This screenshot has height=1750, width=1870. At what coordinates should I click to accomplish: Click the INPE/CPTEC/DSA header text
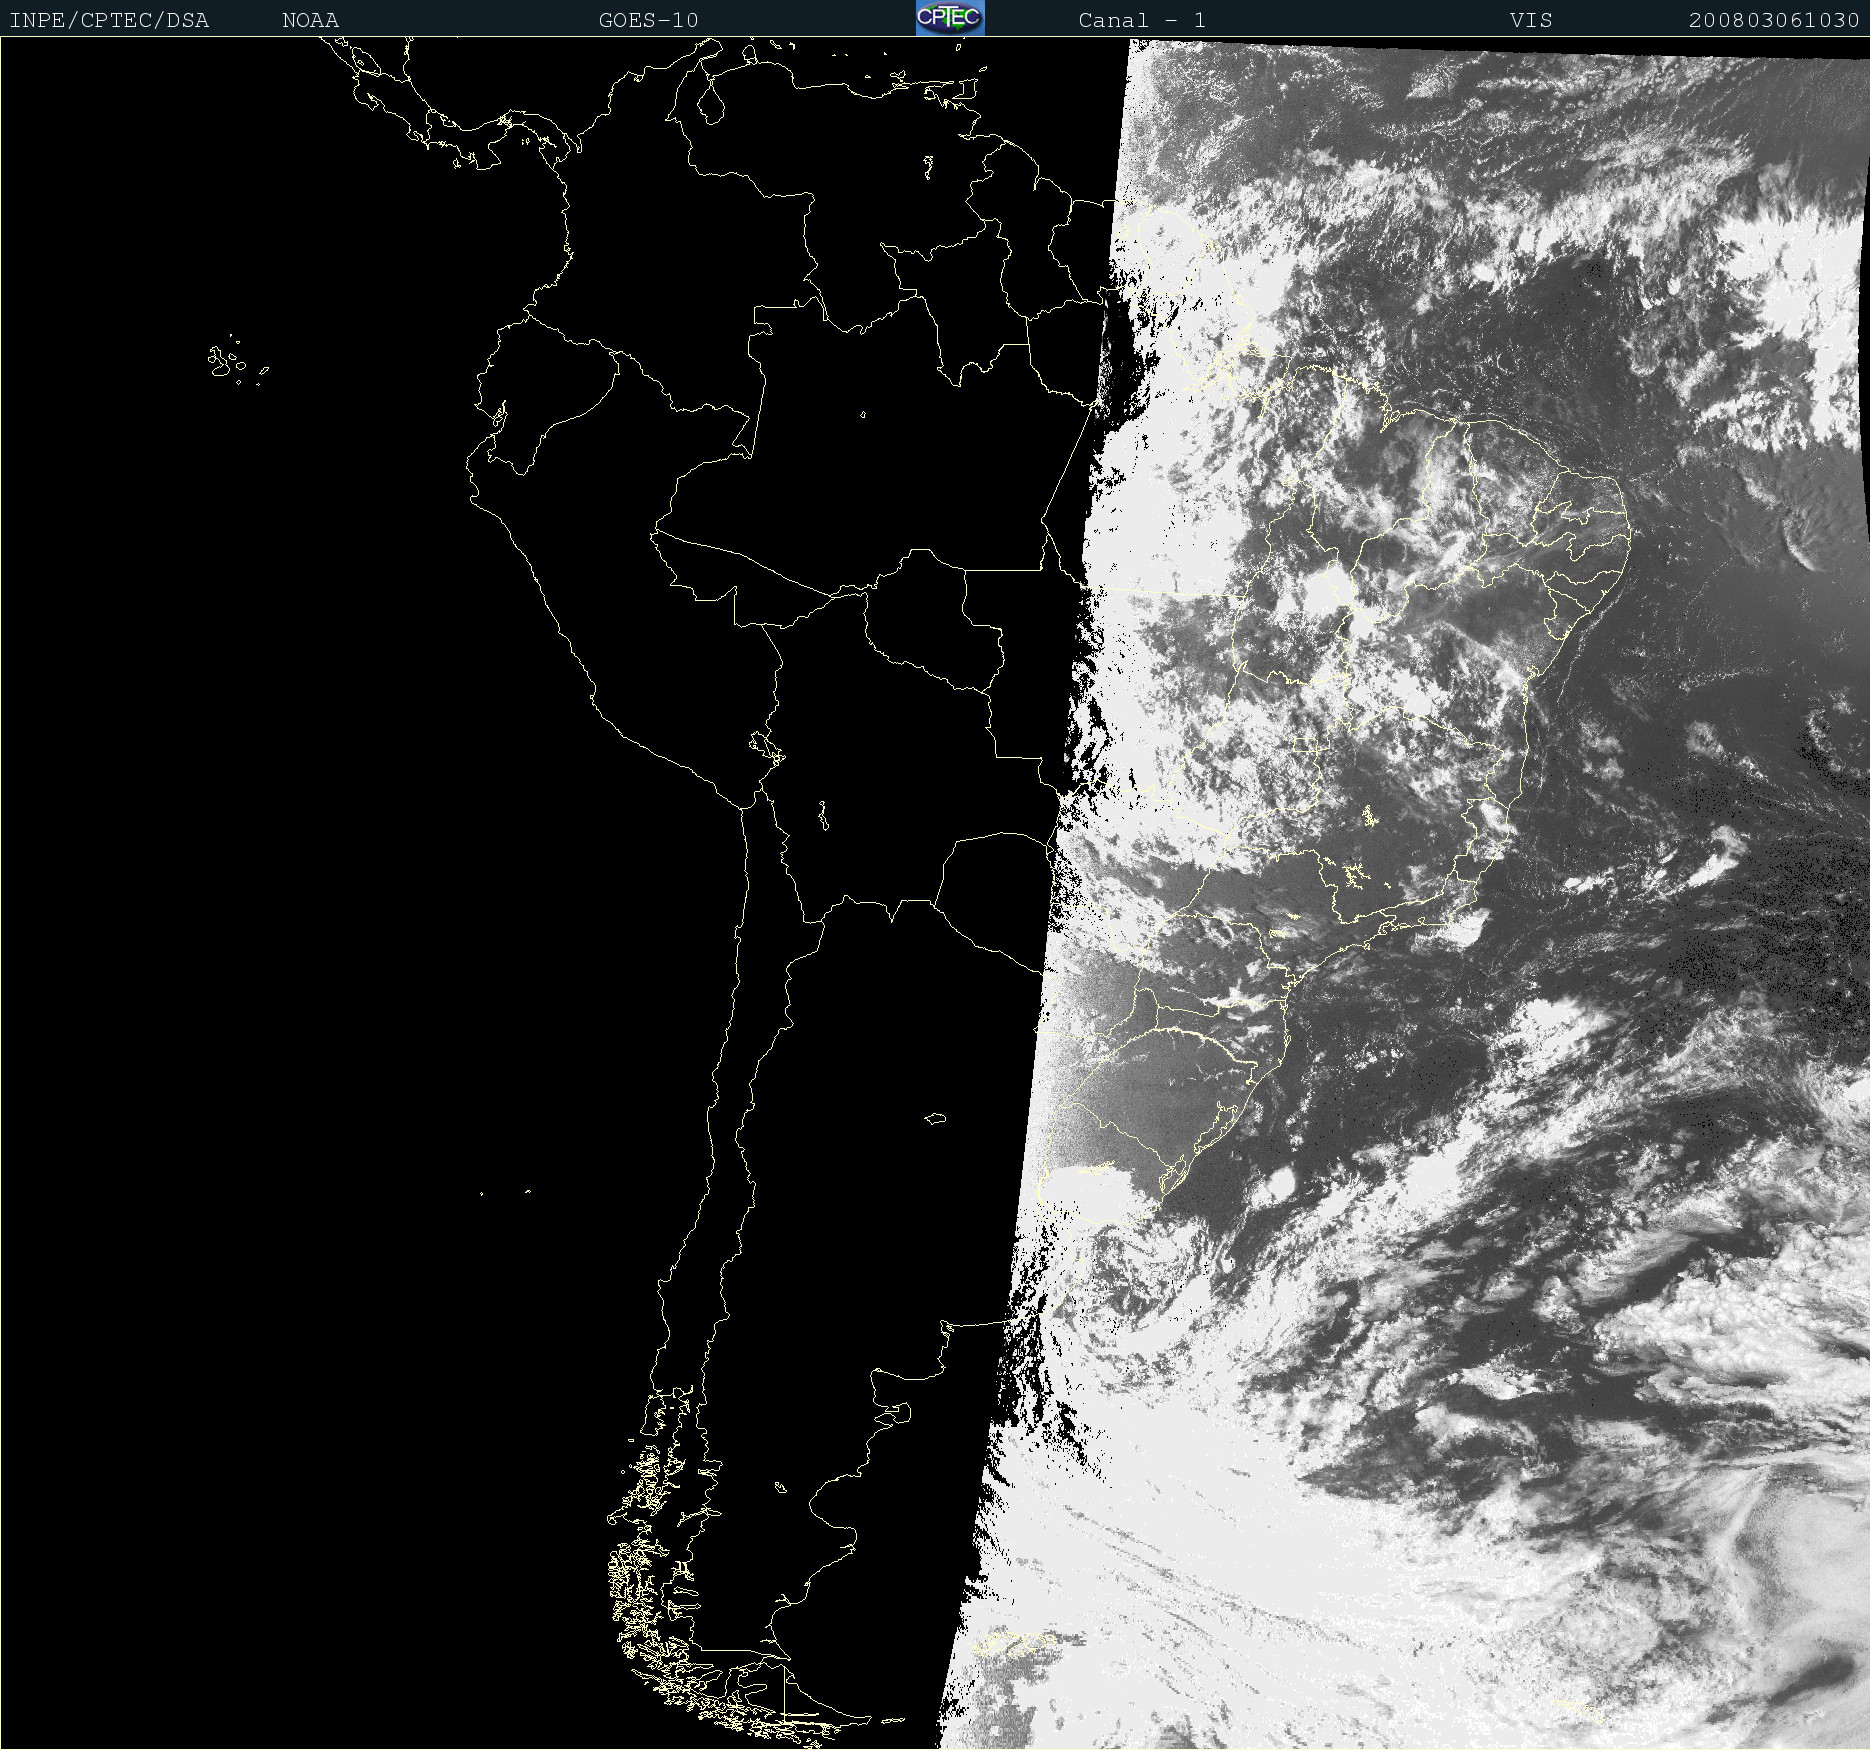click(109, 20)
